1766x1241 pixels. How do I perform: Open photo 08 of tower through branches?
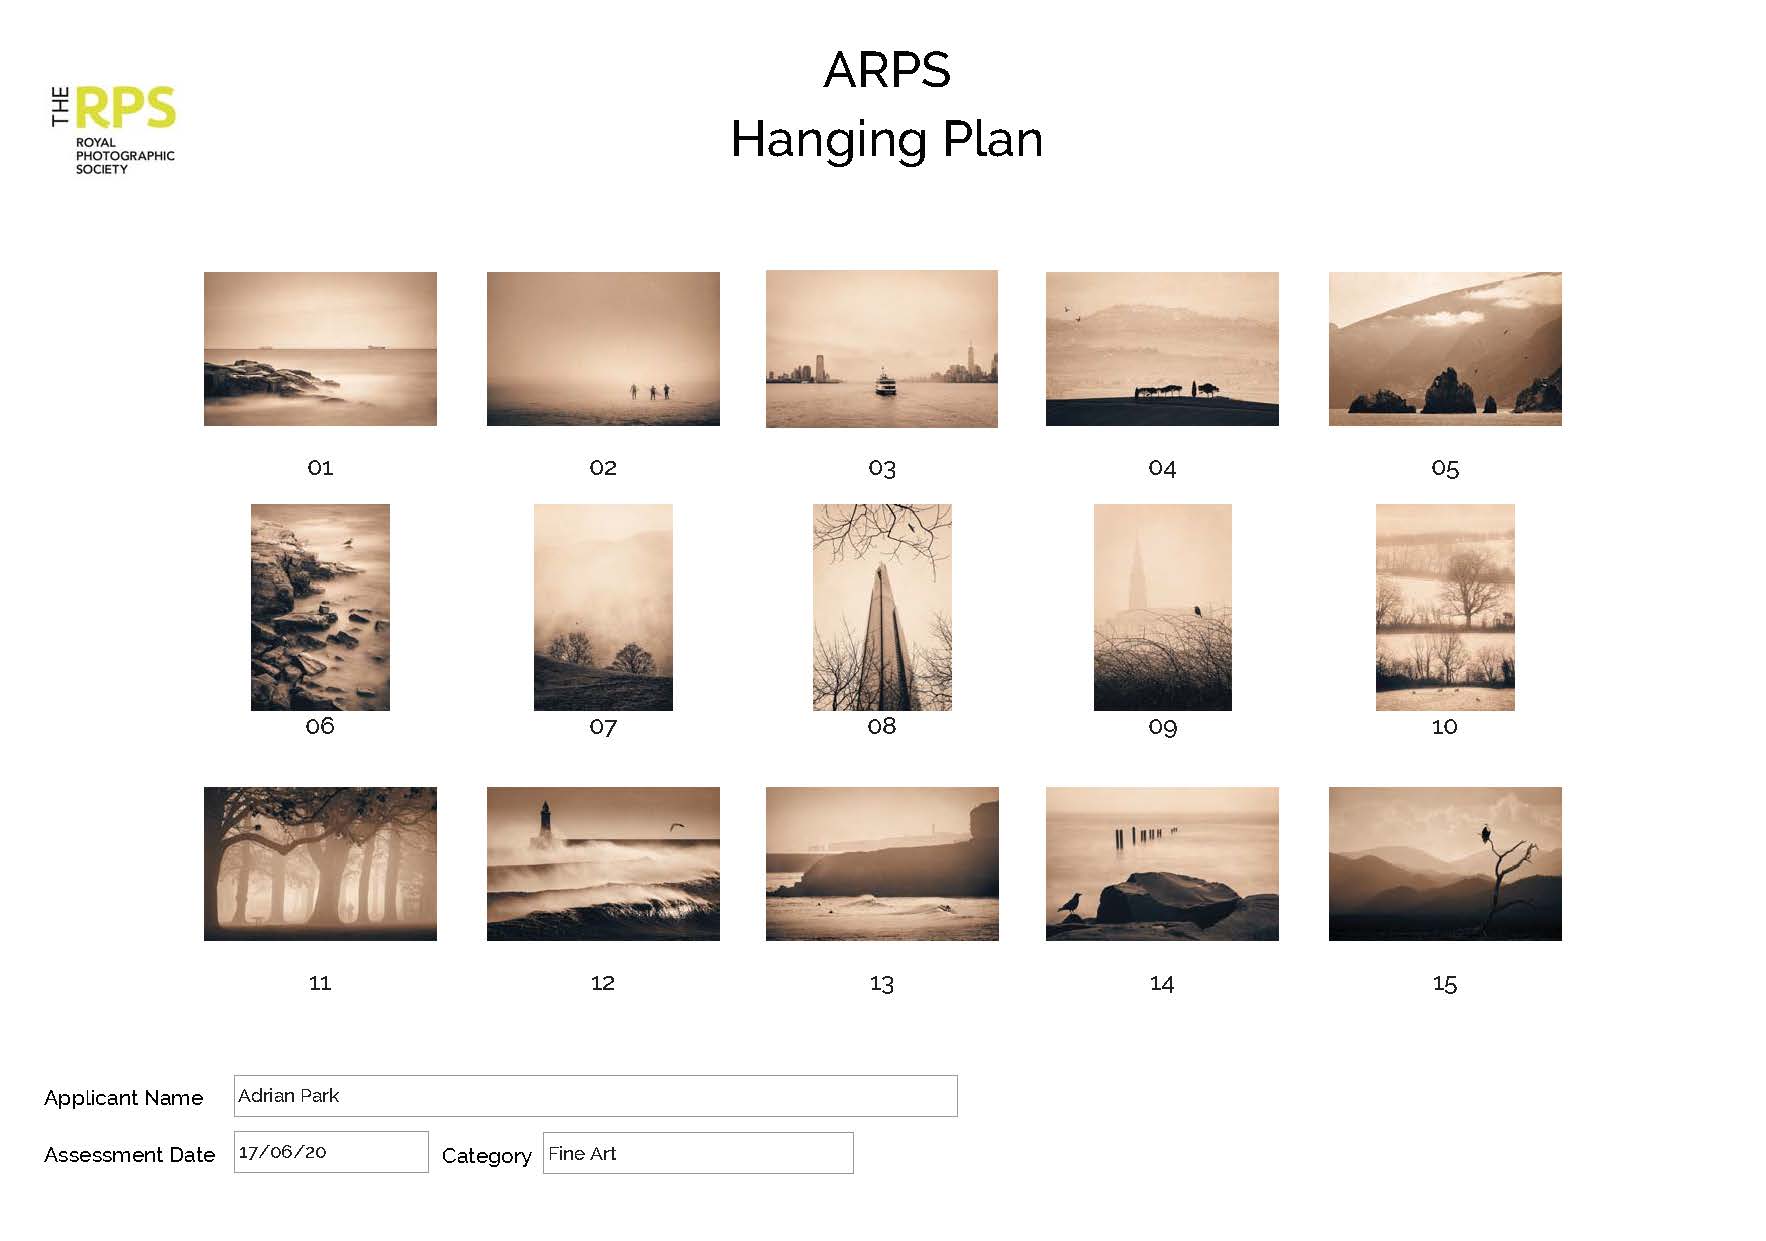tap(881, 607)
